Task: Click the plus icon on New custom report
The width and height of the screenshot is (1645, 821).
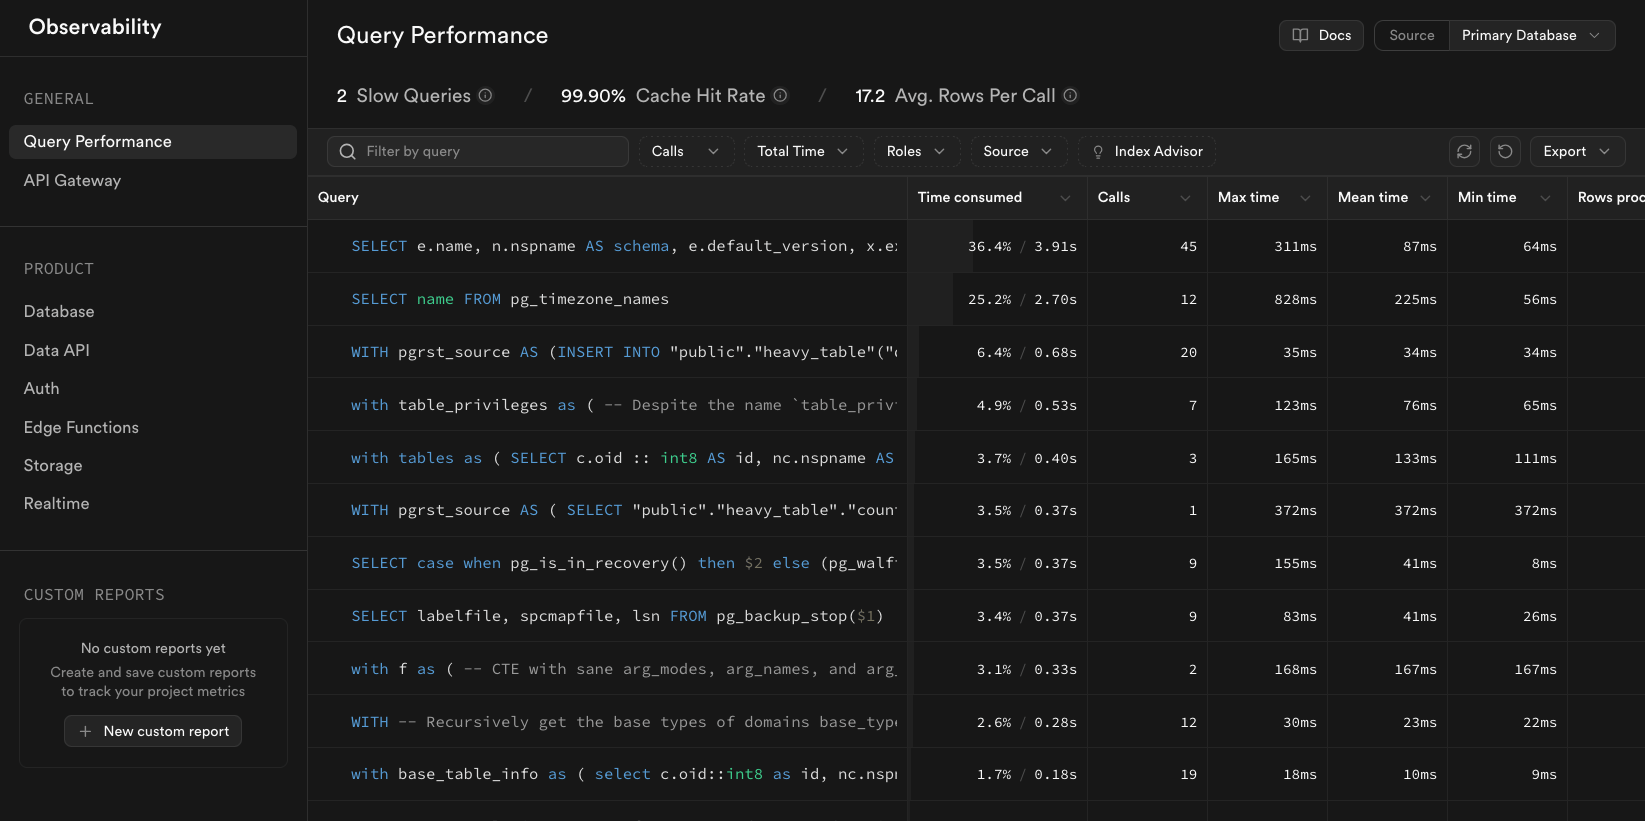Action: coord(85,731)
